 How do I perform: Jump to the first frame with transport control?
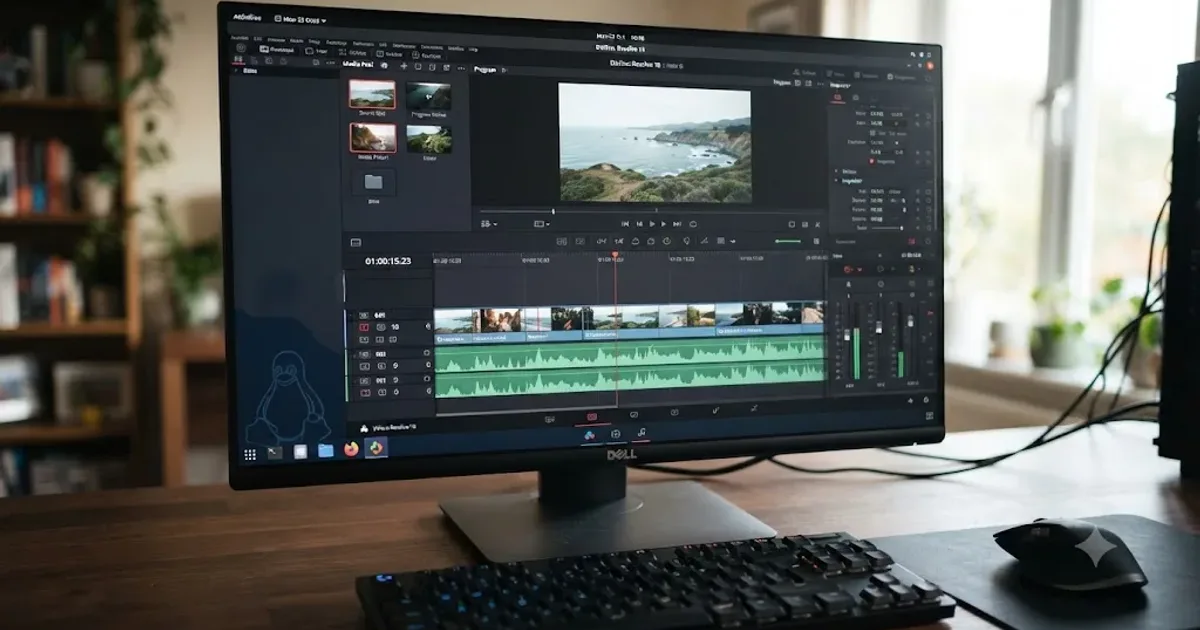(x=625, y=223)
